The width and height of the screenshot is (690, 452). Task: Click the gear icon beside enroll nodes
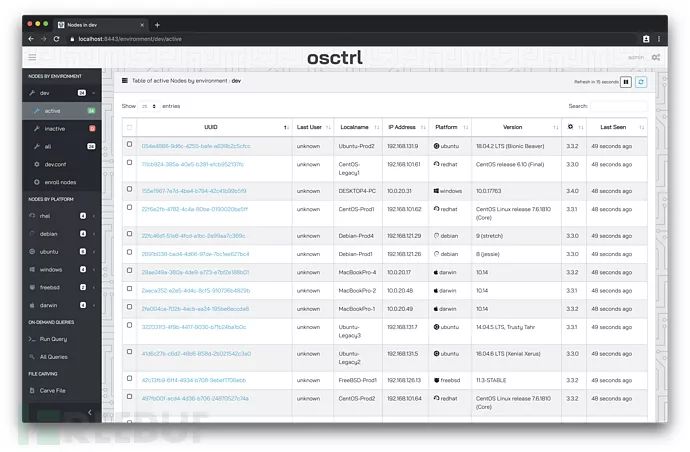pos(37,182)
